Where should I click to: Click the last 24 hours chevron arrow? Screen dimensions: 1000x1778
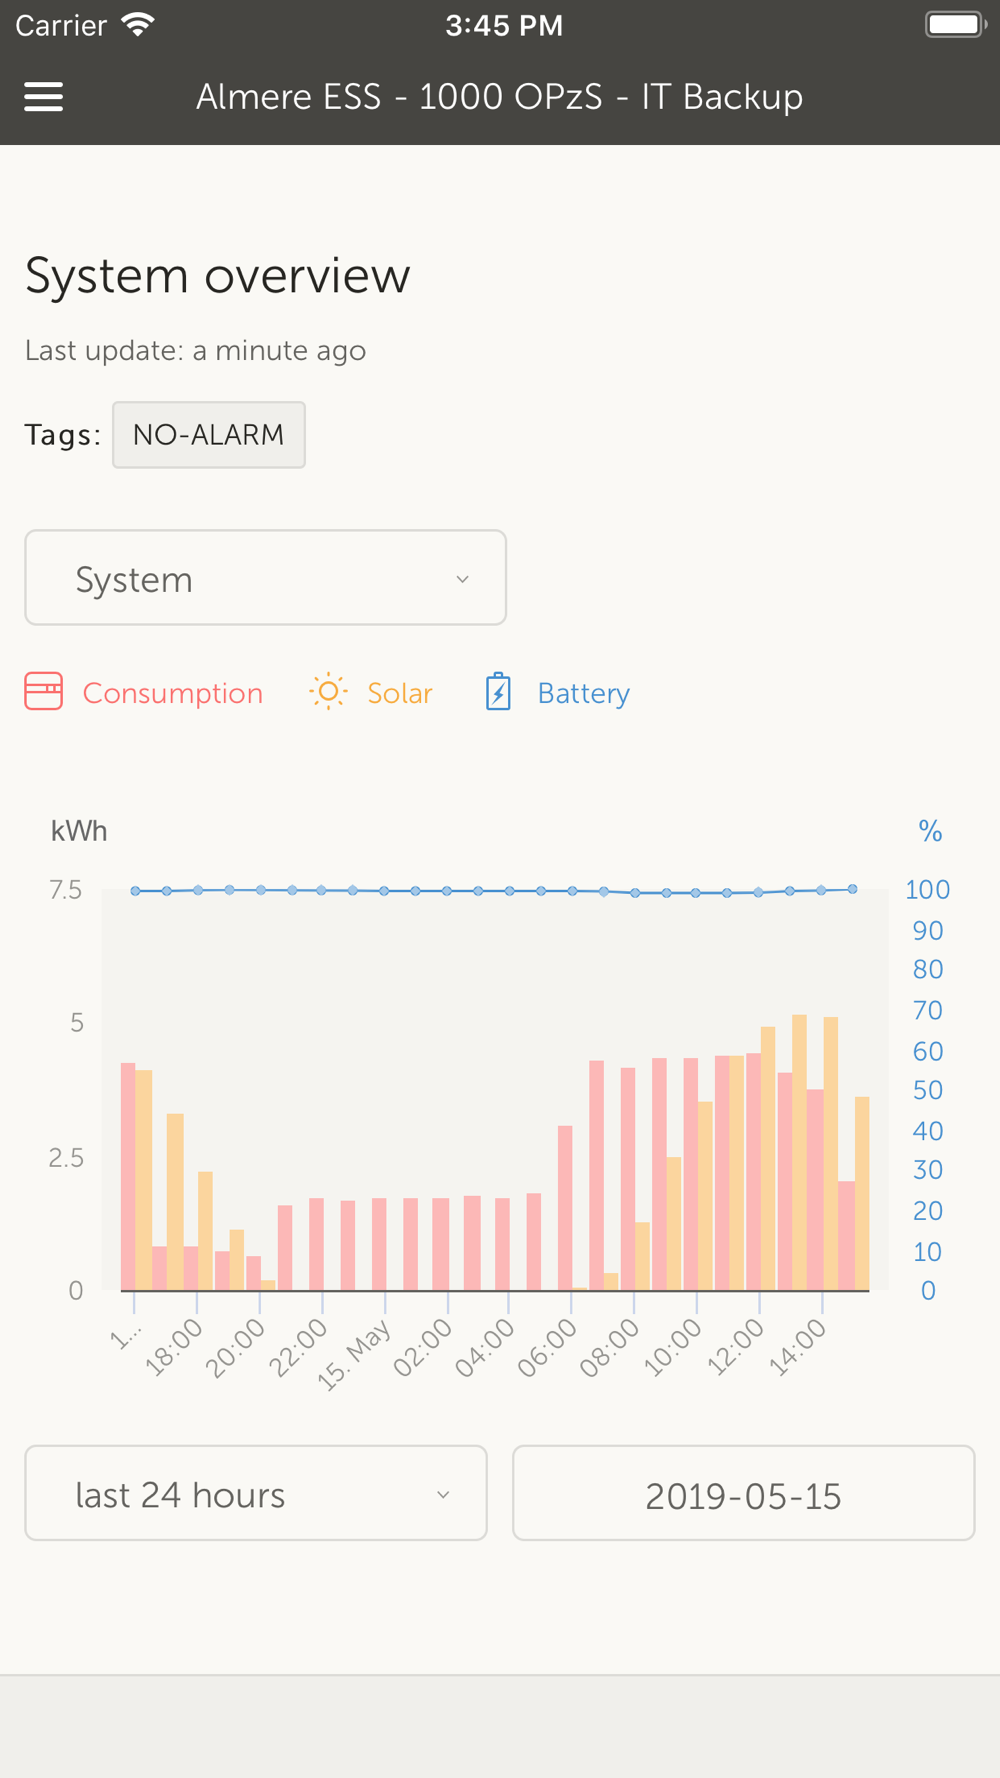pyautogui.click(x=443, y=1495)
